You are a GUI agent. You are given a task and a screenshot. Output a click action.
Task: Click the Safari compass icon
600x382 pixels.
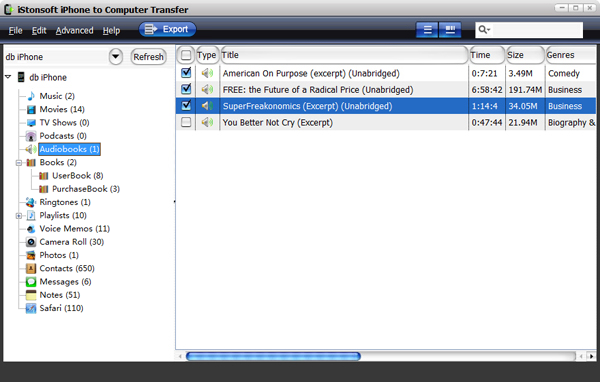click(x=31, y=308)
